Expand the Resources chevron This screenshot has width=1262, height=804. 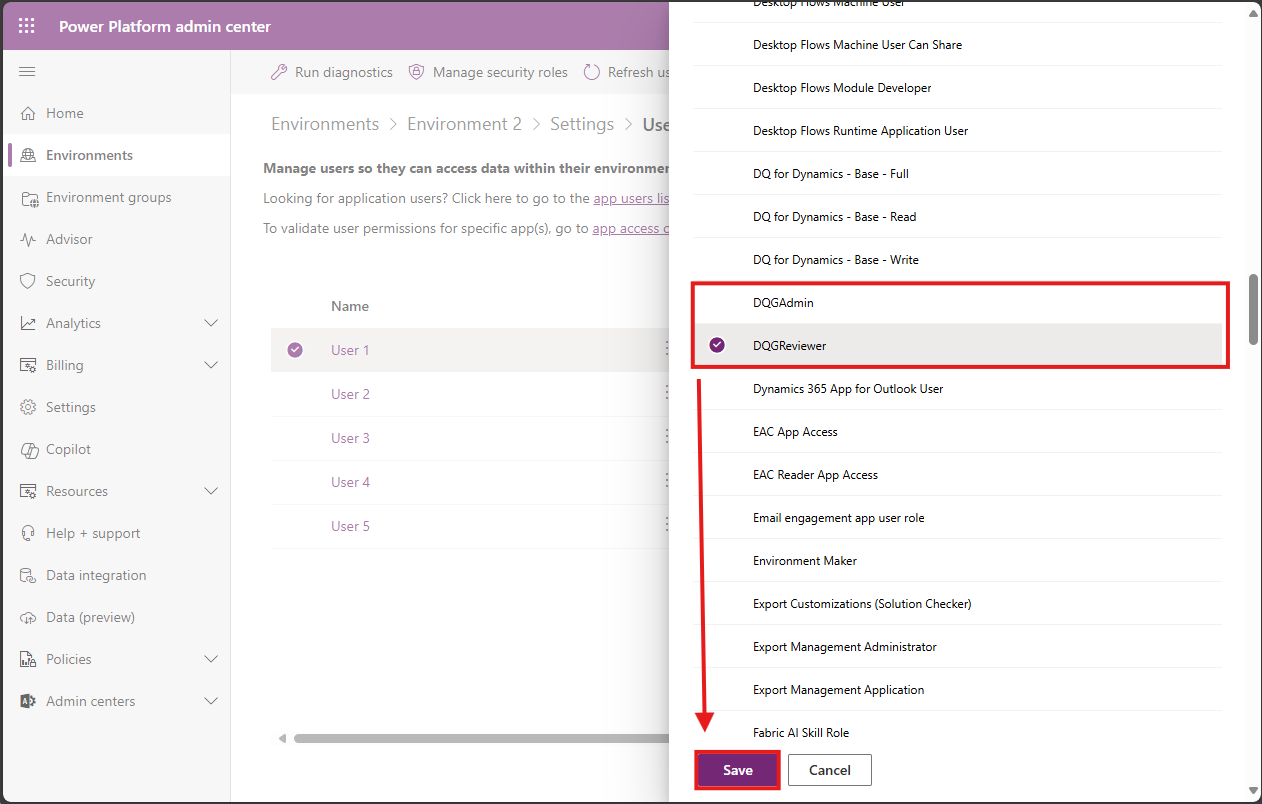[x=211, y=491]
